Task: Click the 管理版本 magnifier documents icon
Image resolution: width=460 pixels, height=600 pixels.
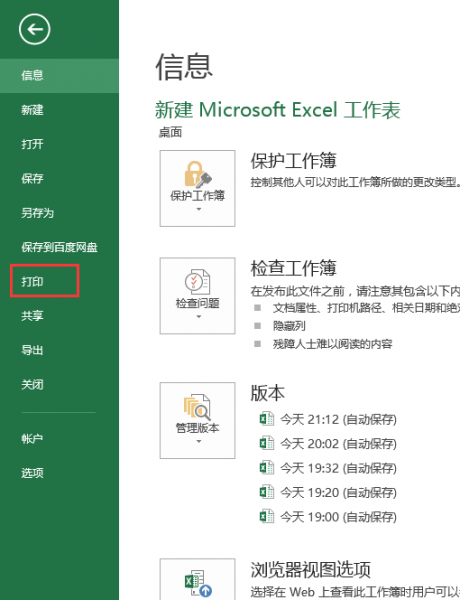Action: point(197,407)
